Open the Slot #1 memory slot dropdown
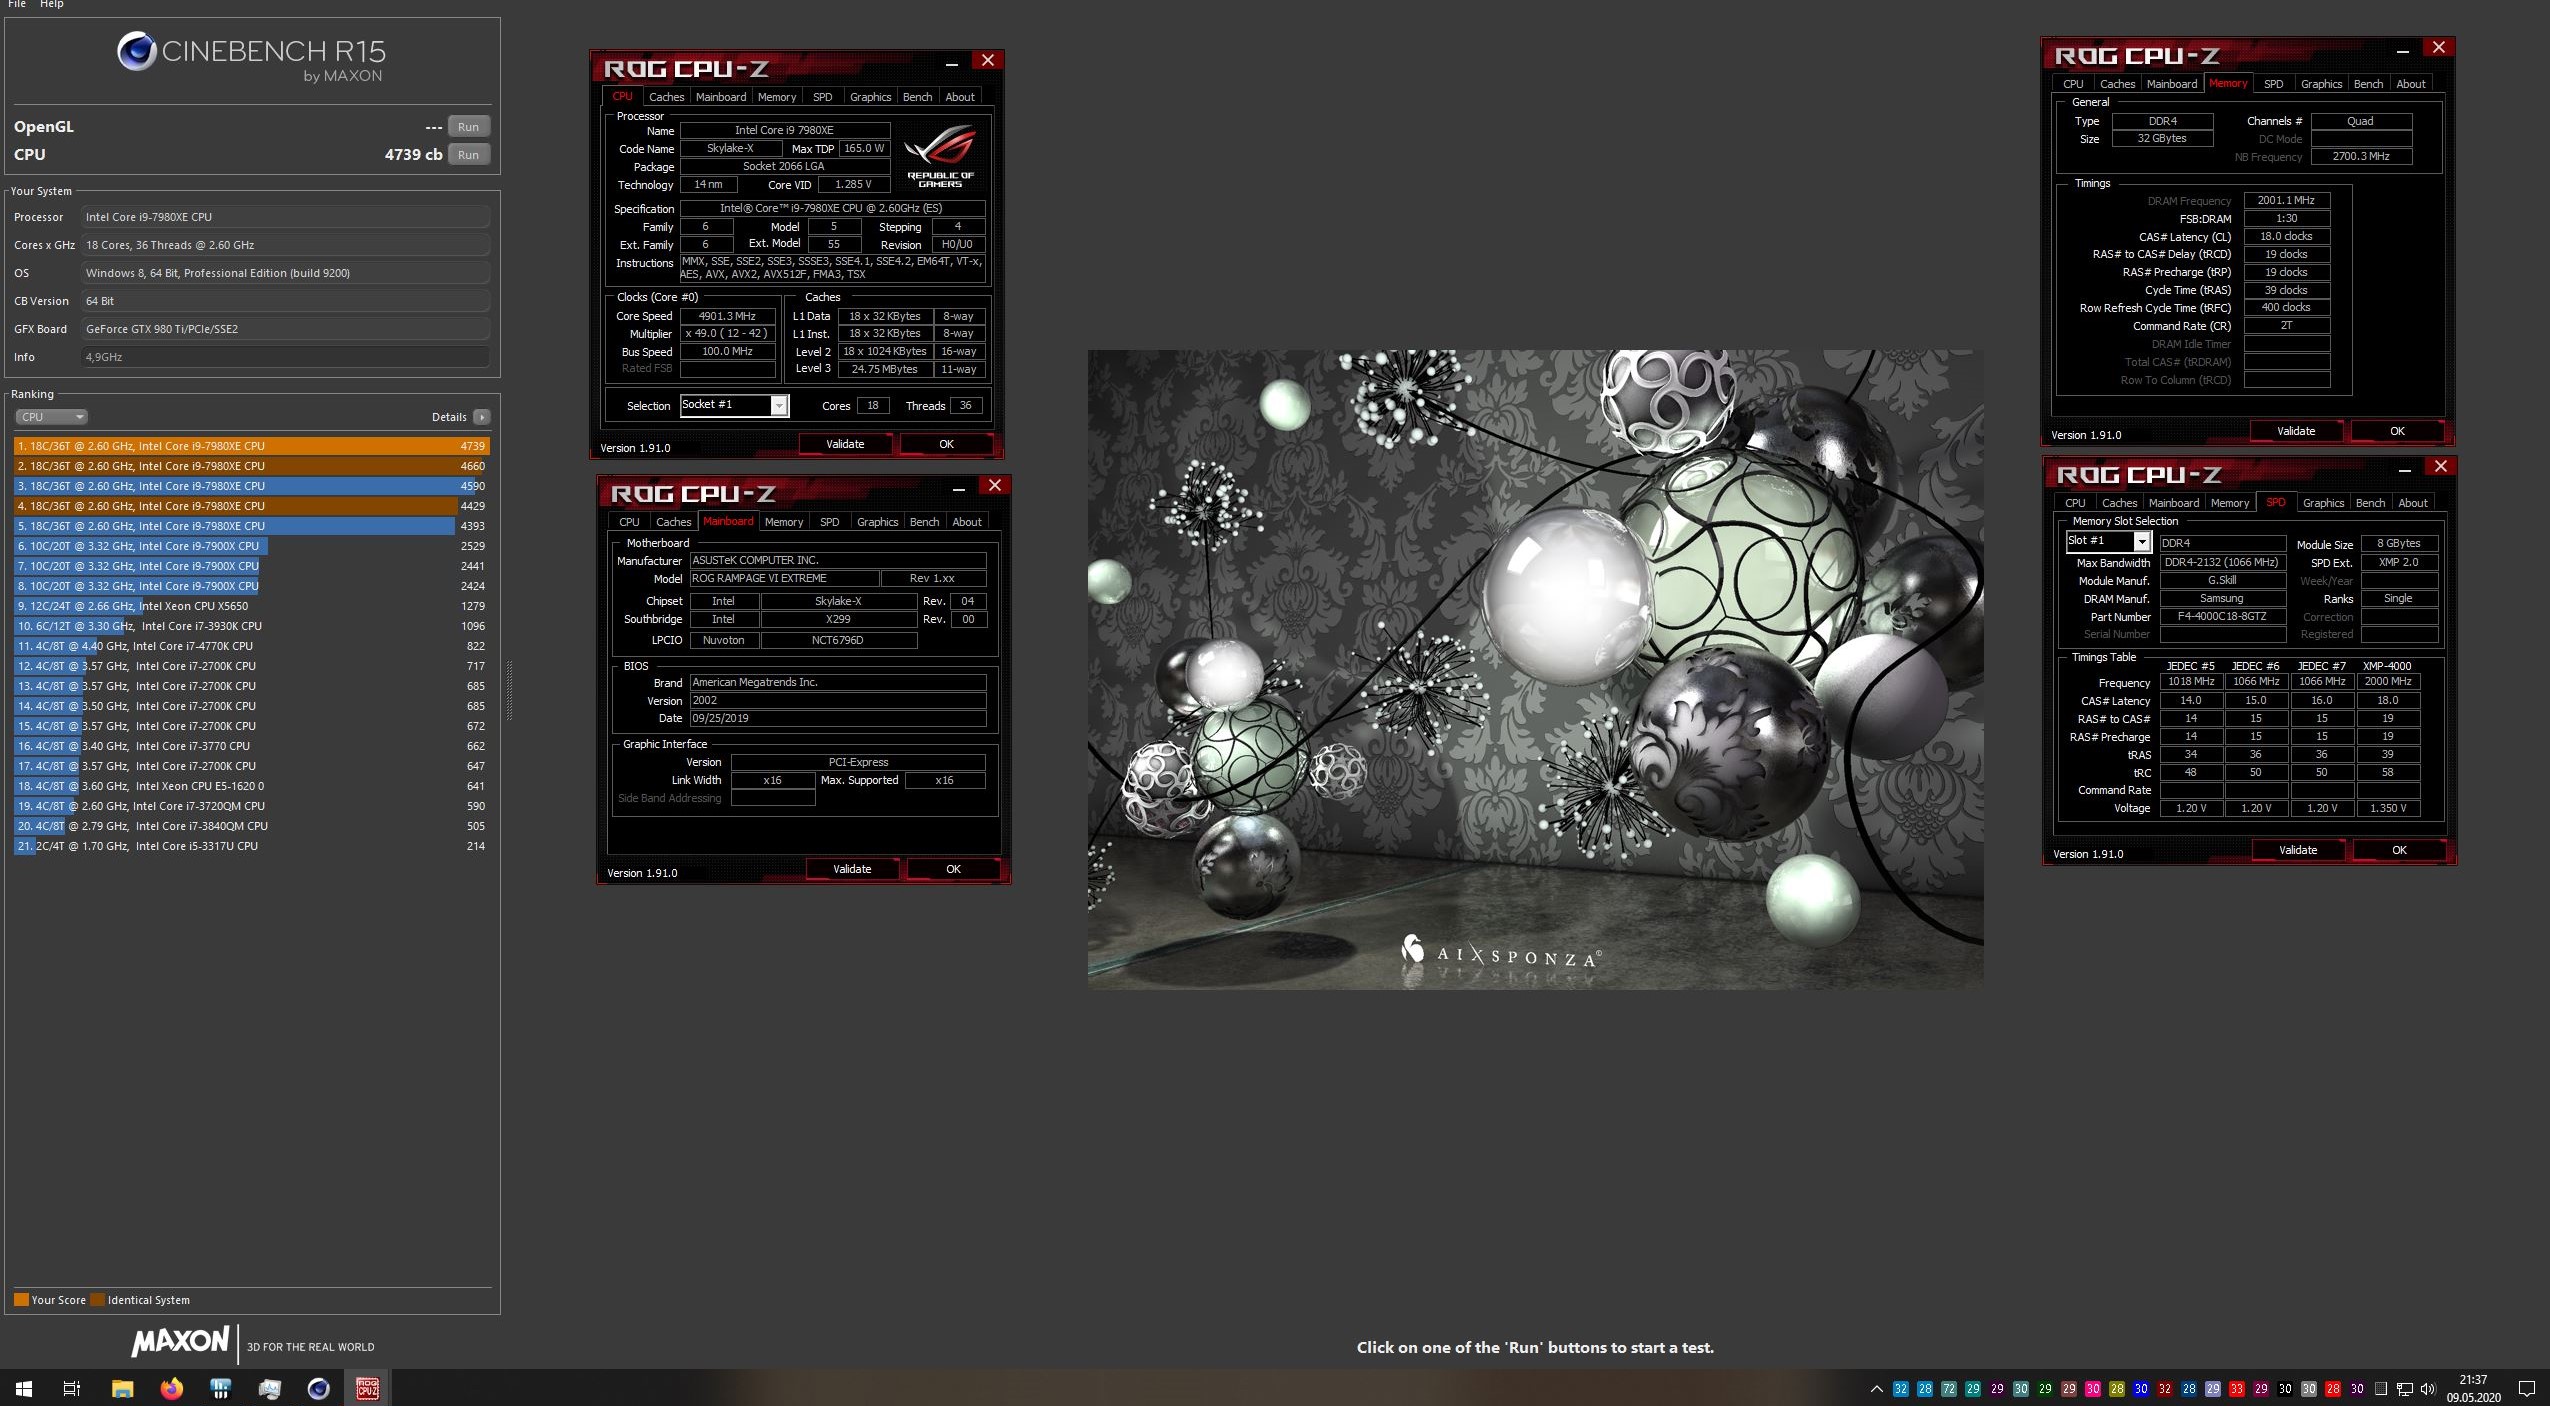 [2108, 541]
